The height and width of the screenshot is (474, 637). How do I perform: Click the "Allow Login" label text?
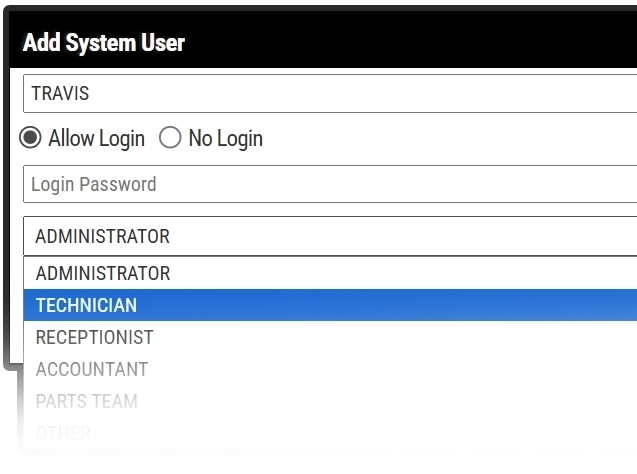96,138
